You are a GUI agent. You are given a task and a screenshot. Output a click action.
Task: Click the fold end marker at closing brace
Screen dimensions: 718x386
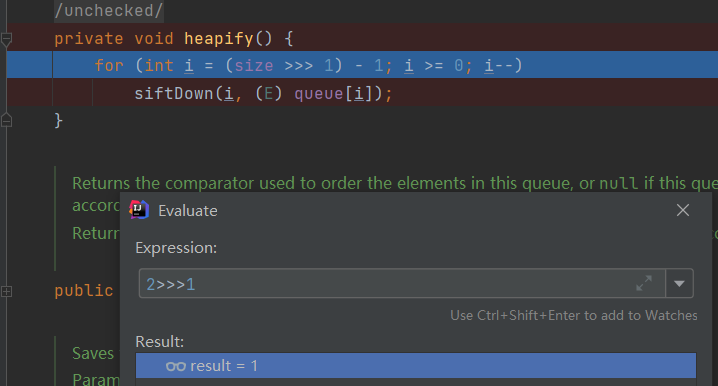point(6,120)
